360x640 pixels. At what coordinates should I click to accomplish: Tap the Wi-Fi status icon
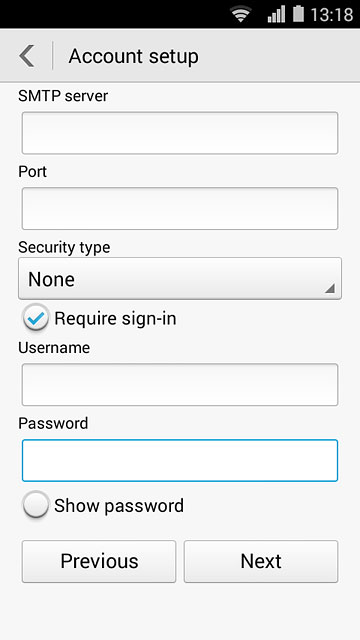(x=241, y=14)
